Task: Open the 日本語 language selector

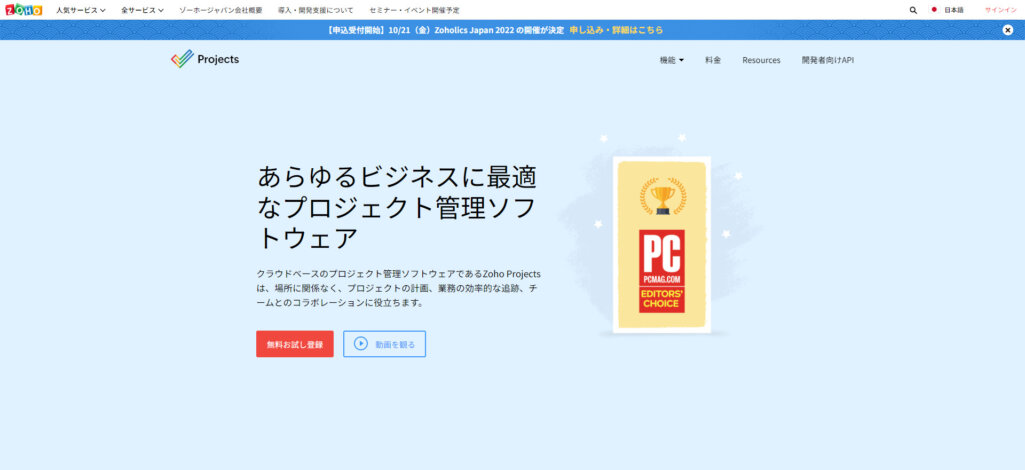Action: (954, 10)
